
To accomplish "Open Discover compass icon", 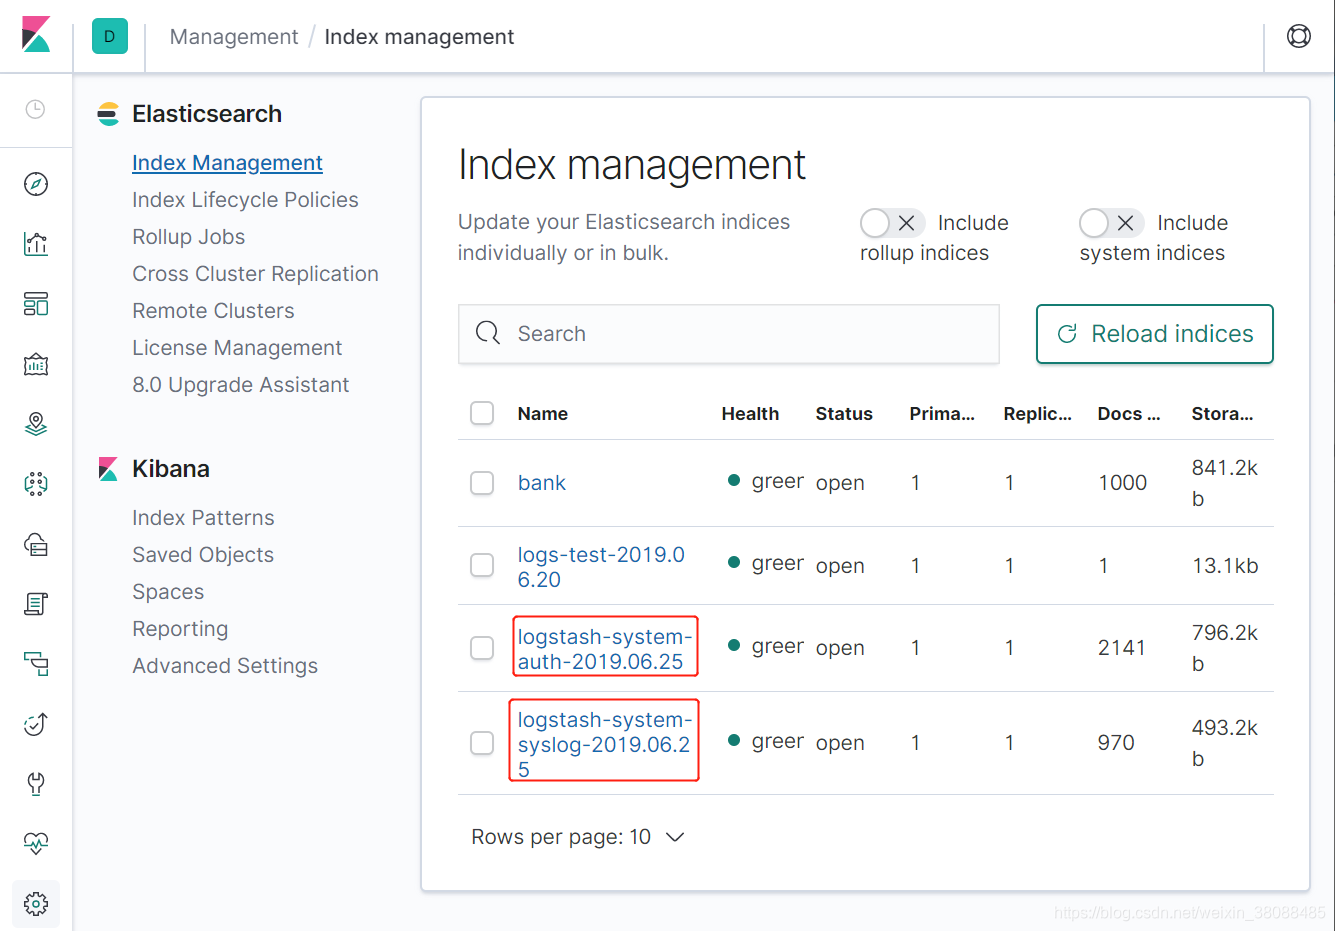I will tap(36, 184).
